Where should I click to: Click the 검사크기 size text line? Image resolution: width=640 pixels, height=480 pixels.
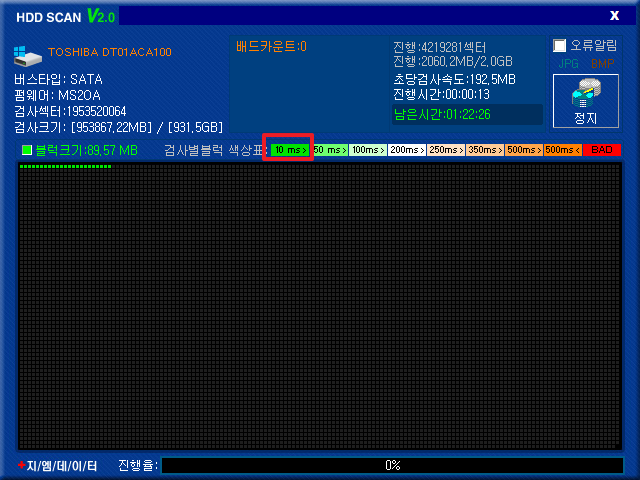pos(118,128)
